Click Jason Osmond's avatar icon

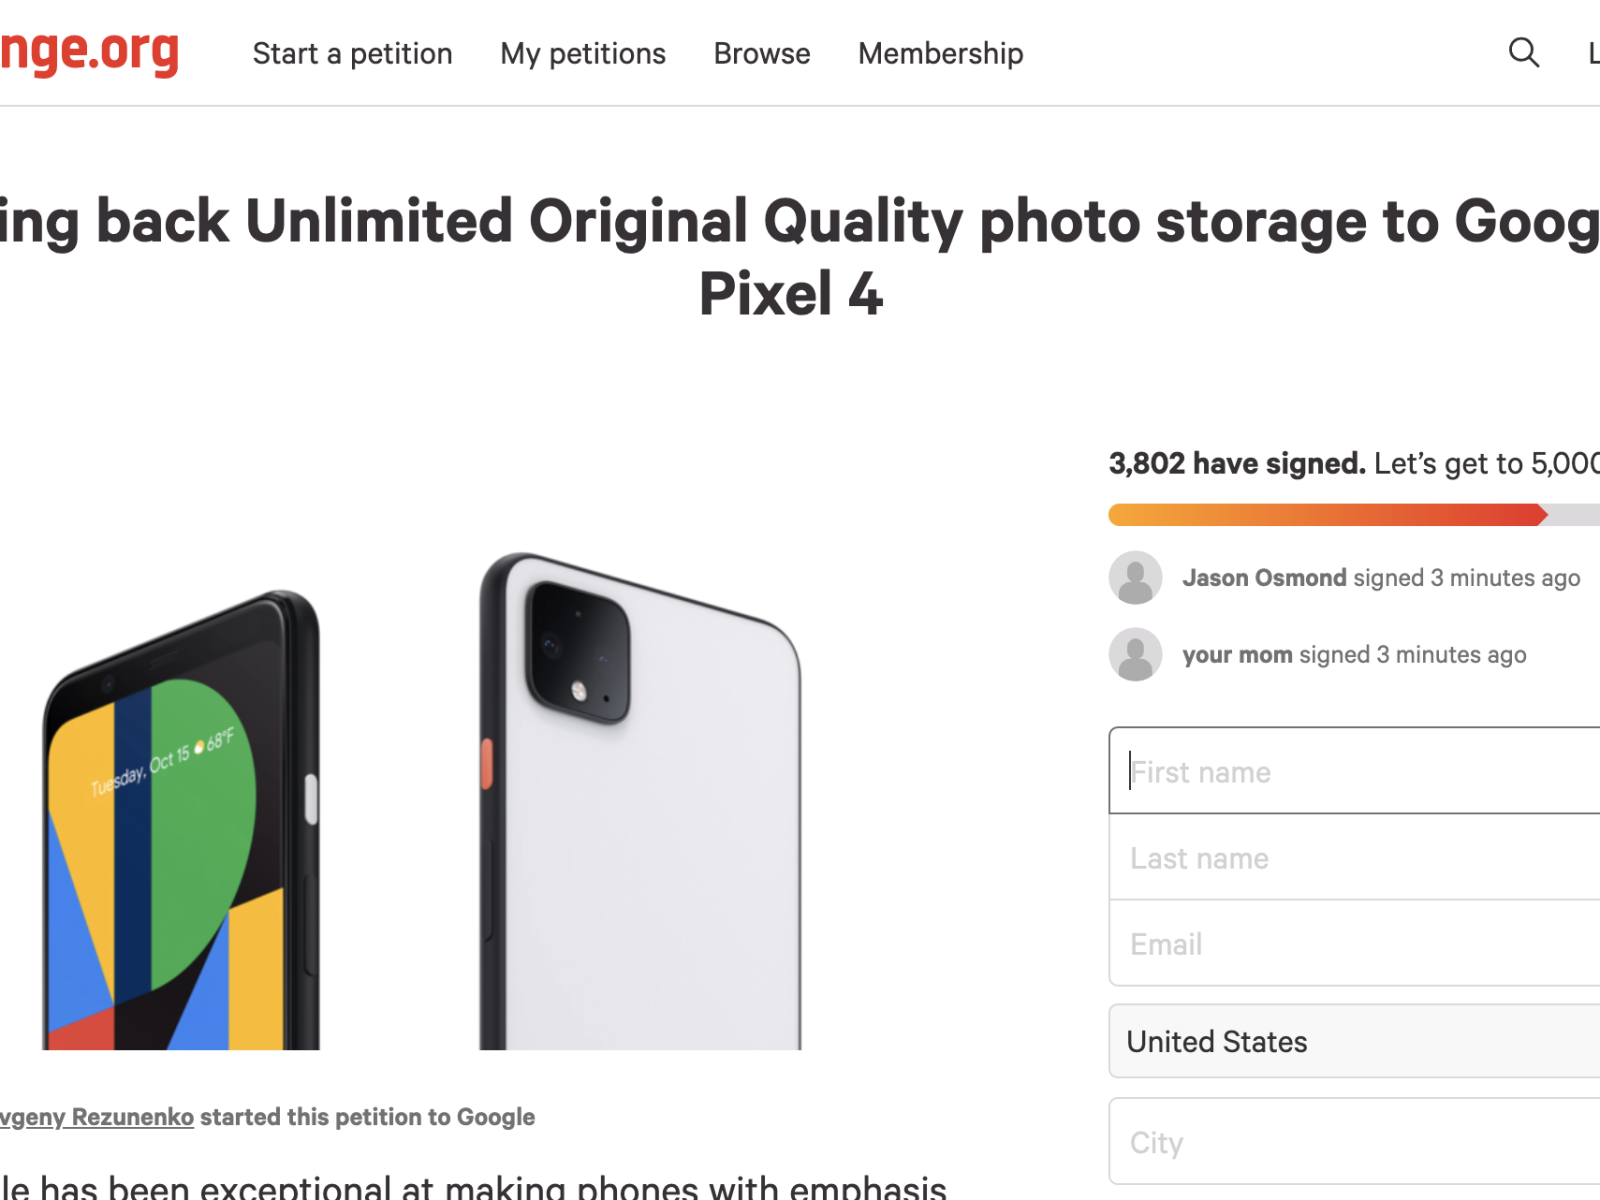1135,578
